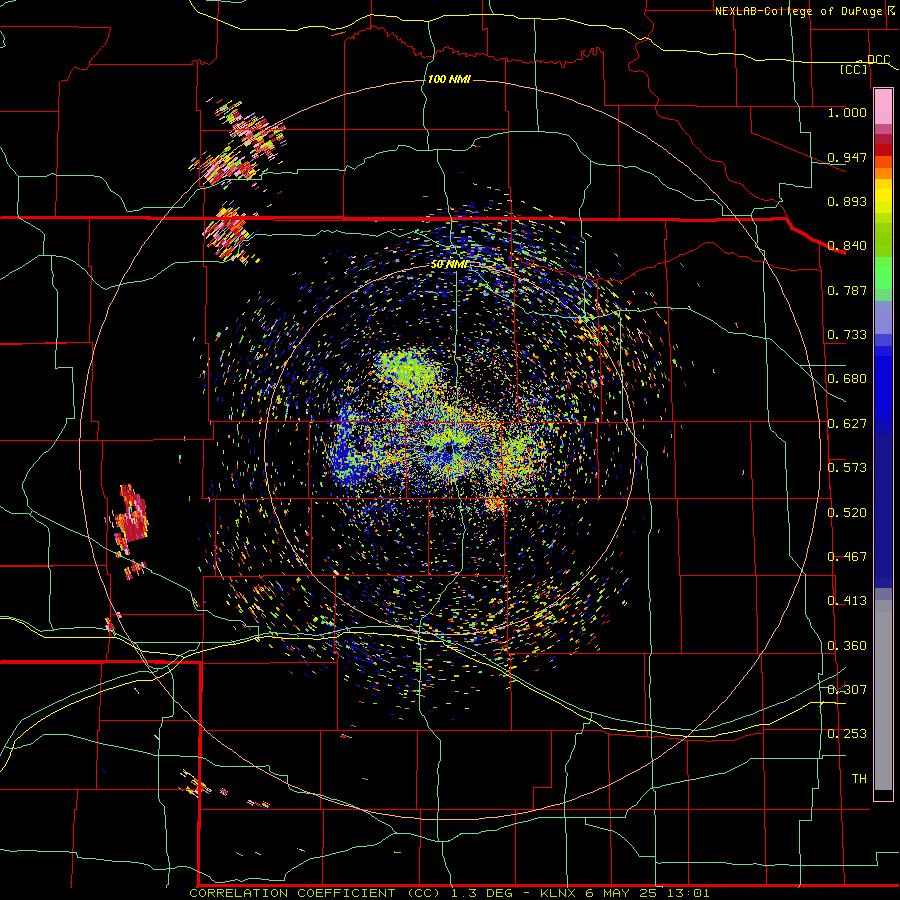The height and width of the screenshot is (900, 900).
Task: Click the CORRELATION COEFFICIENT (CC) caption text
Action: [314, 893]
